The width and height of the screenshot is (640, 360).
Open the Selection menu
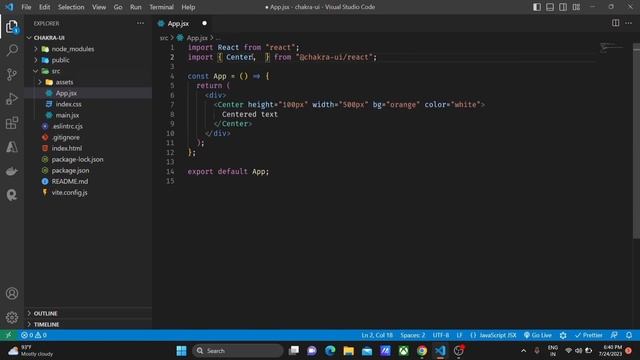71,7
